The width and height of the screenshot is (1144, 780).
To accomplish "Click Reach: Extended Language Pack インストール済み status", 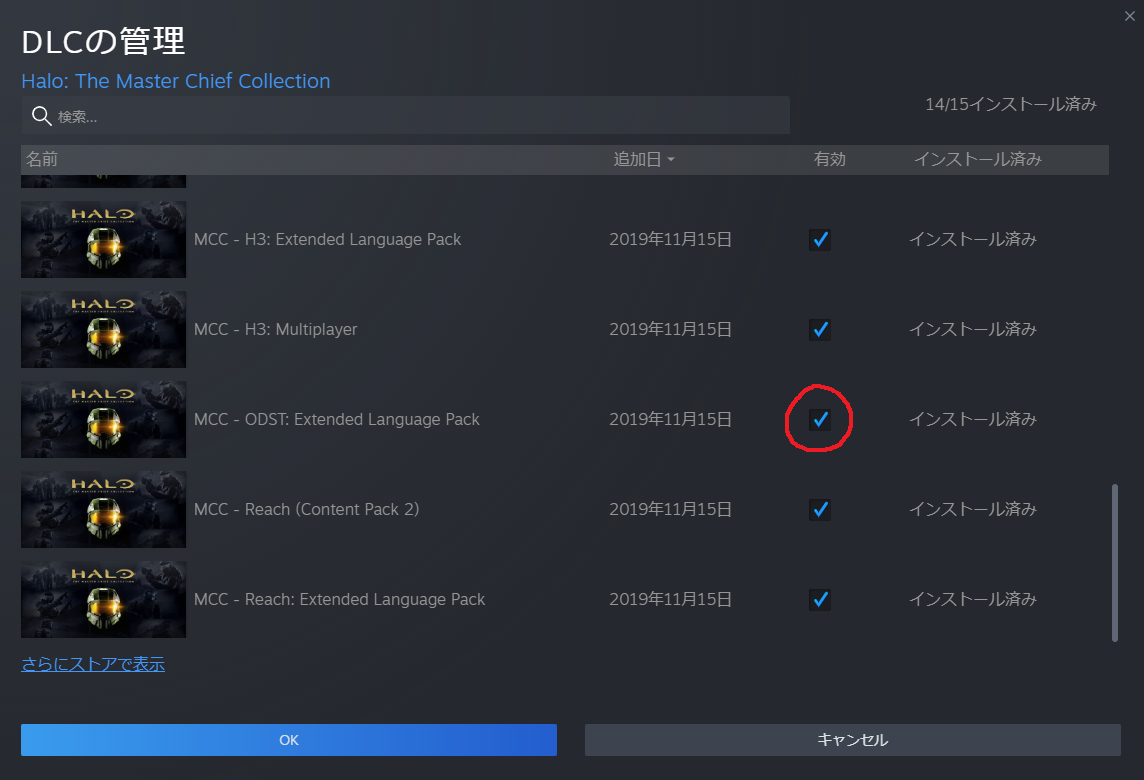I will [x=973, y=599].
